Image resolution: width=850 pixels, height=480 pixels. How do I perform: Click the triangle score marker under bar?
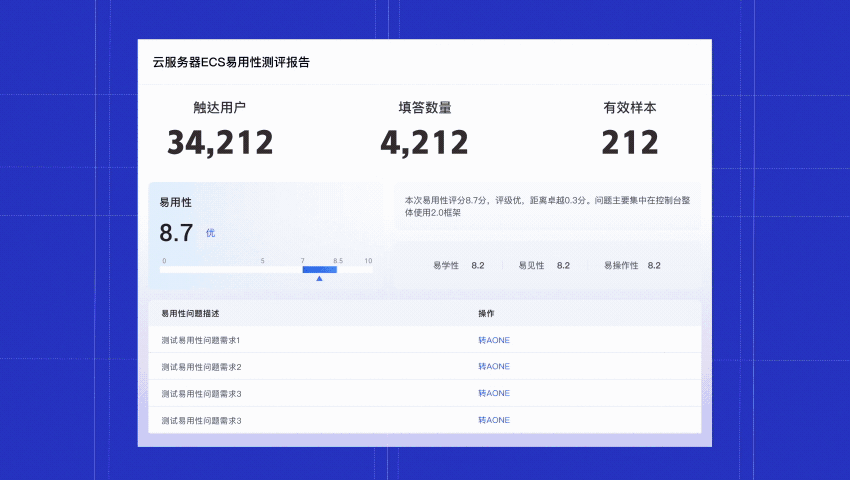pyautogui.click(x=319, y=278)
